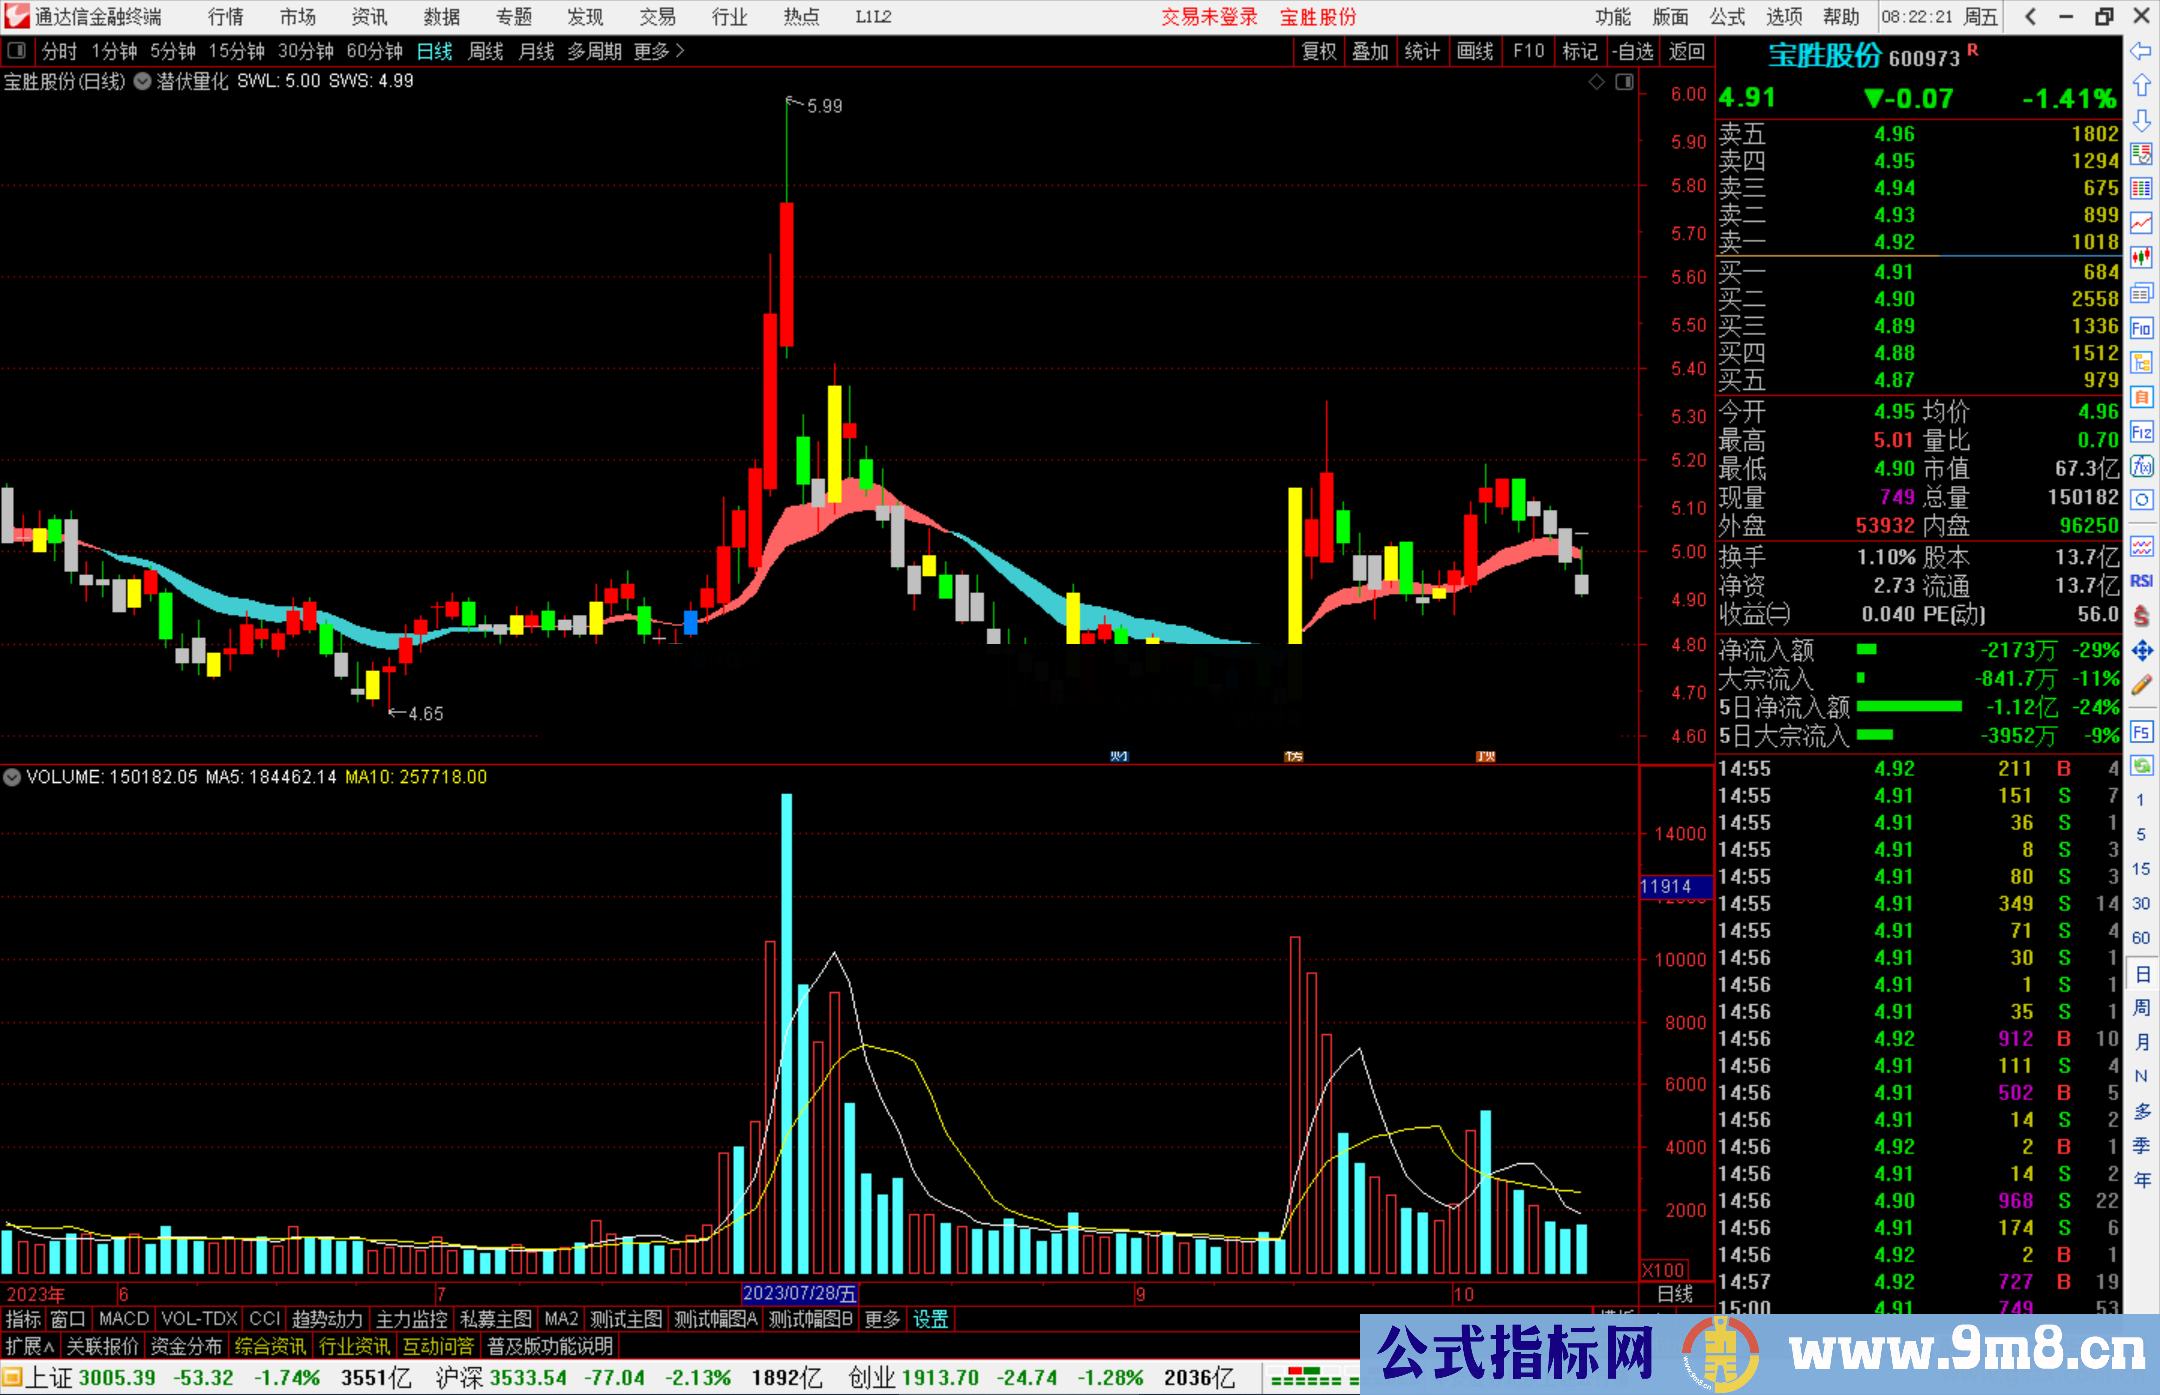Click the candlestick chart icon in sidebar
This screenshot has height=1395, width=2160.
click(2141, 258)
